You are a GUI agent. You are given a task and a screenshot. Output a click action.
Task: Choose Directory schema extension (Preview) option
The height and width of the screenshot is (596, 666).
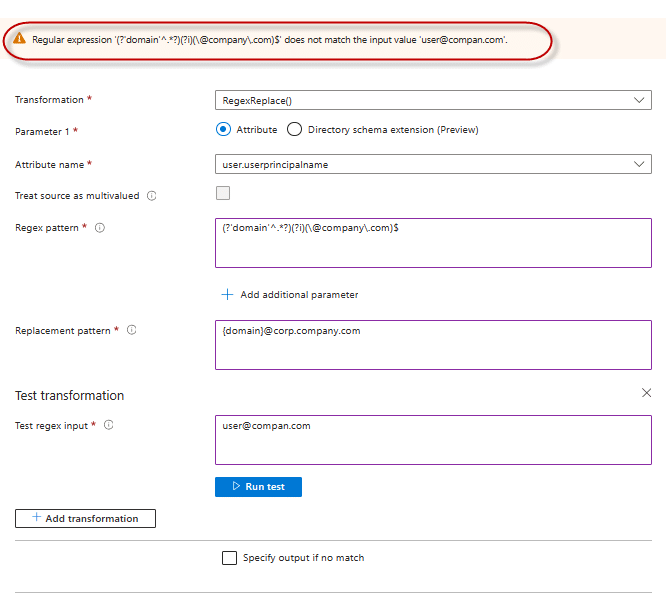pyautogui.click(x=294, y=130)
